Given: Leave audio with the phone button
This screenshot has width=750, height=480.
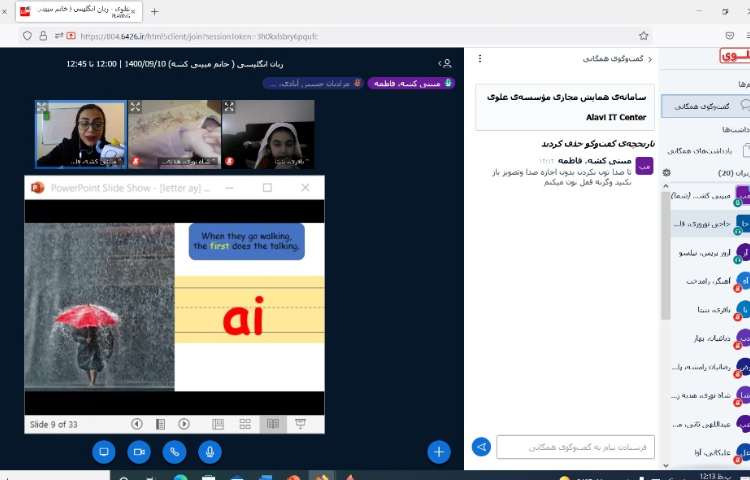Looking at the screenshot, I should click(x=174, y=452).
